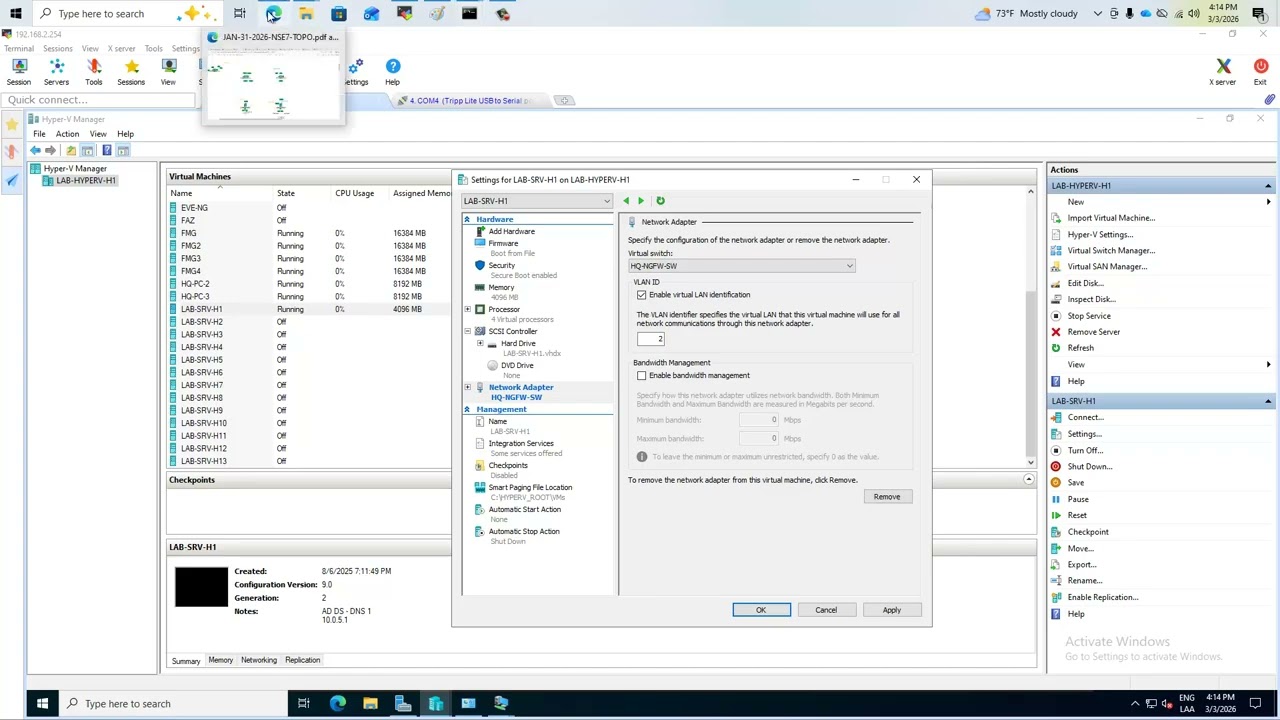Image resolution: width=1280 pixels, height=720 pixels.
Task: Open Smart Paging File Location item
Action: (530, 487)
